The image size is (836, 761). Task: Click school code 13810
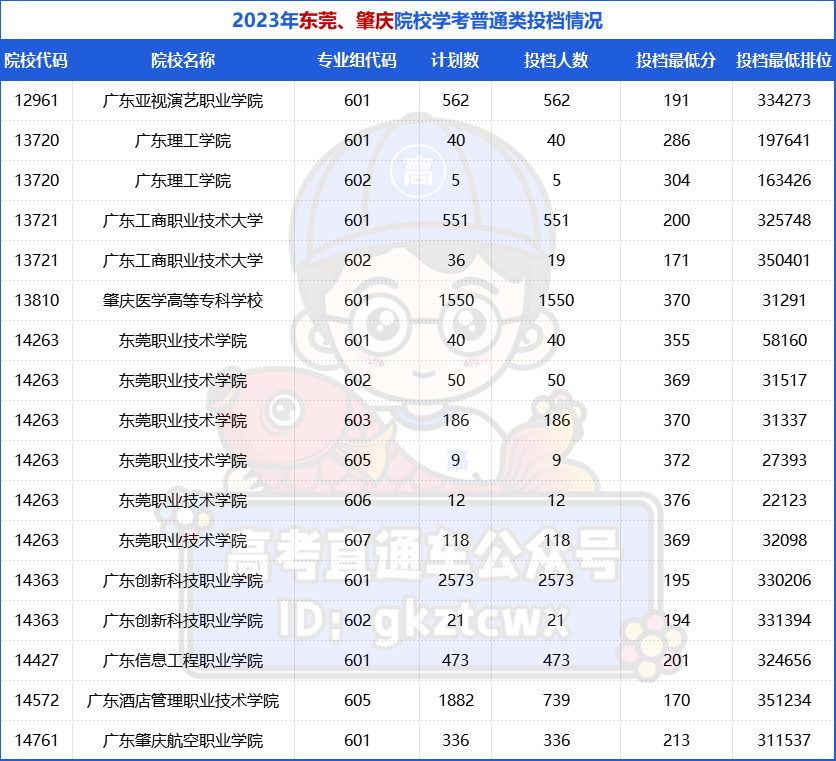pos(36,300)
